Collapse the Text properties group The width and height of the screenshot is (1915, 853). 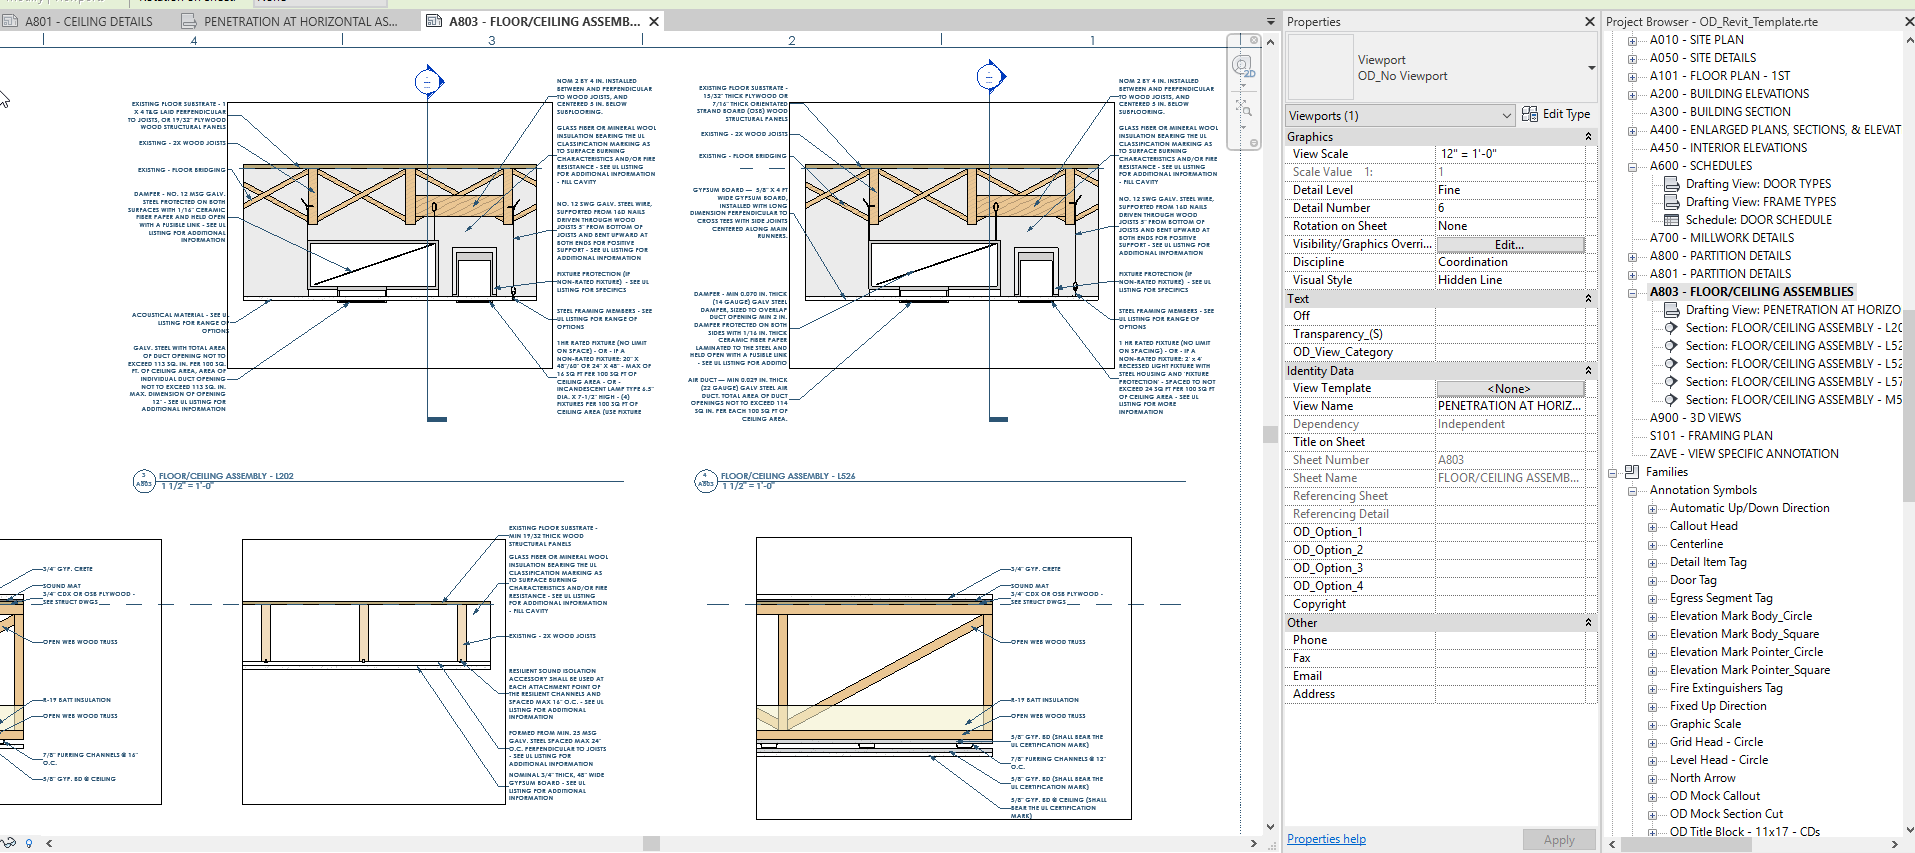point(1588,298)
